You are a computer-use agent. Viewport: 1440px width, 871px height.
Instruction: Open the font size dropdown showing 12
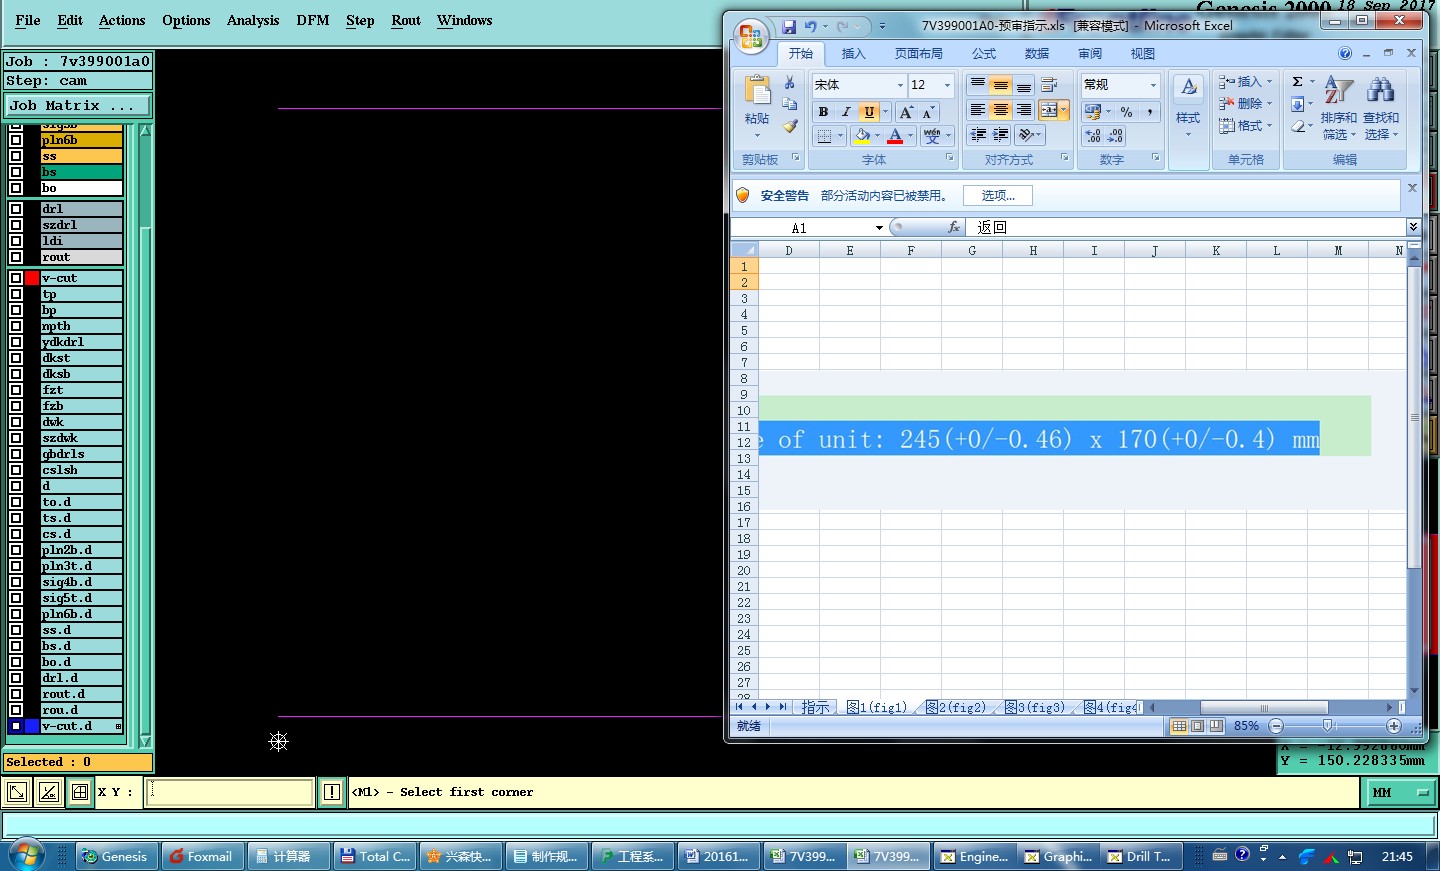947,85
